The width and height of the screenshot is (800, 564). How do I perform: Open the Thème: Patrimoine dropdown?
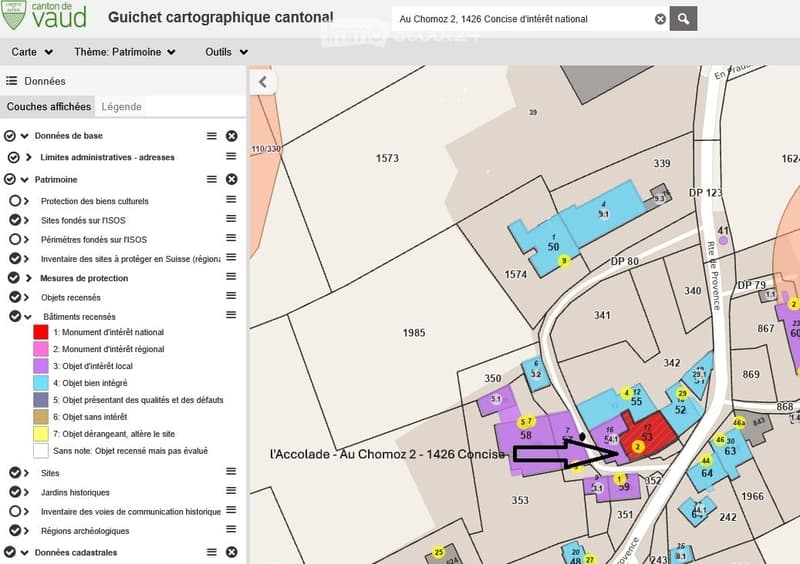coord(124,52)
